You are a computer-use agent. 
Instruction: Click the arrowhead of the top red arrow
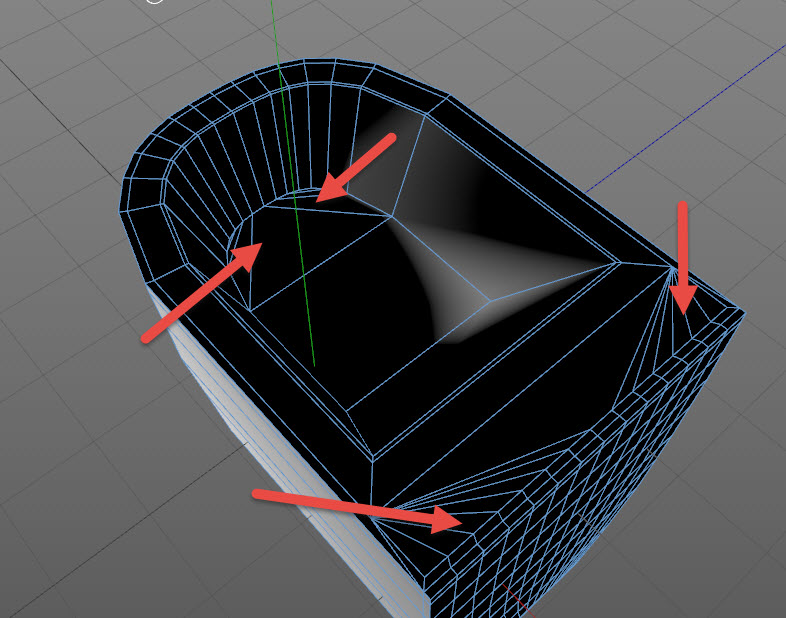point(333,187)
